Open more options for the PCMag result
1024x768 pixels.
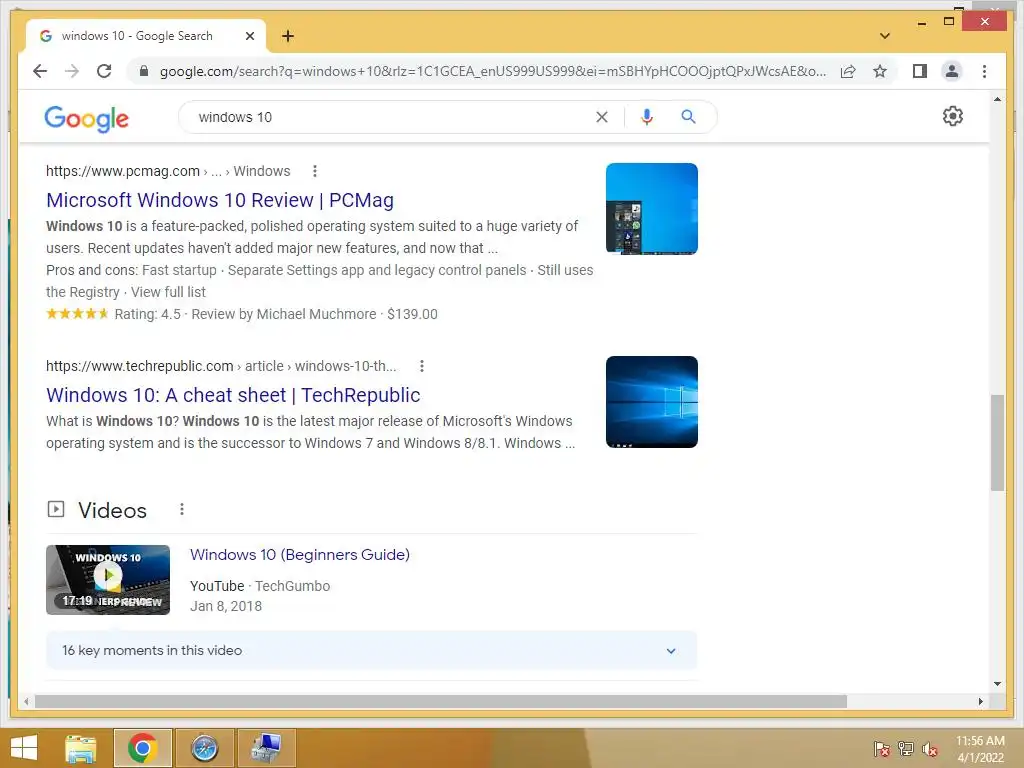315,171
